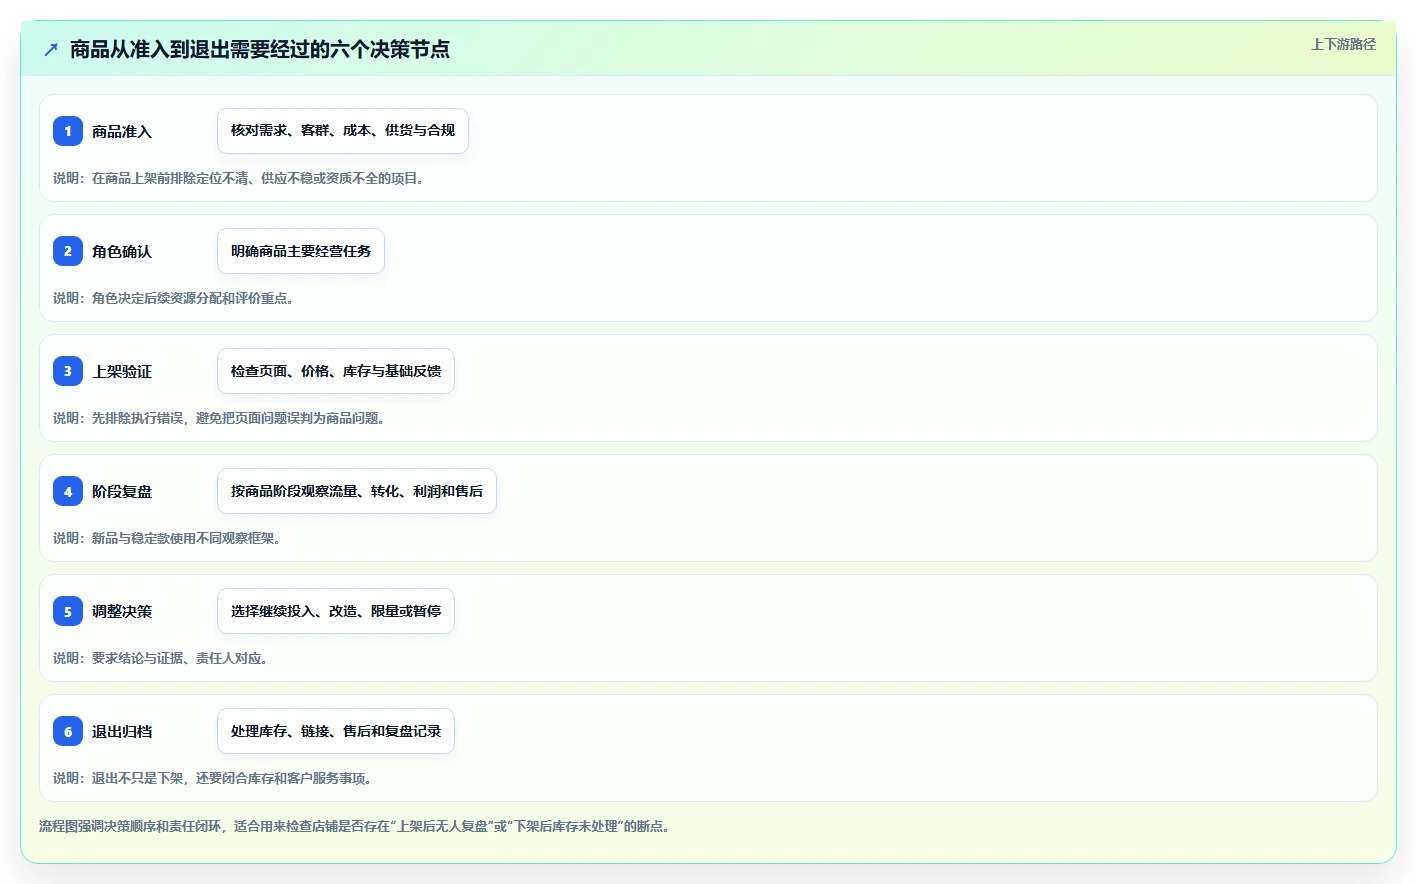The image size is (1417, 884).
Task: Click the 明确商品主要经营任务 box
Action: [301, 251]
